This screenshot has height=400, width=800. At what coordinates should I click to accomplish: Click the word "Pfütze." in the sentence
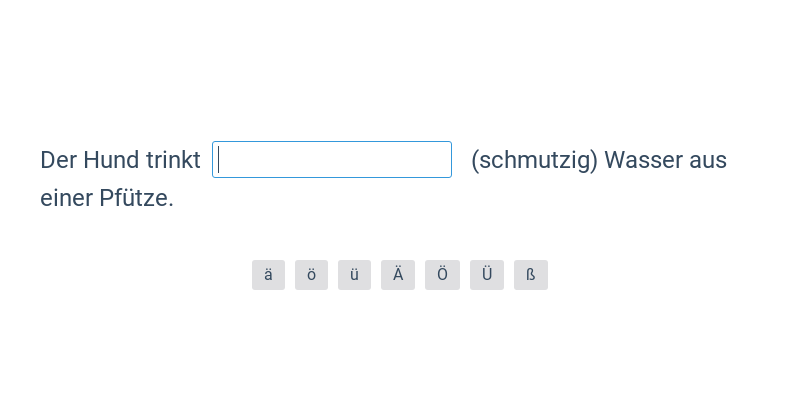[x=136, y=198]
